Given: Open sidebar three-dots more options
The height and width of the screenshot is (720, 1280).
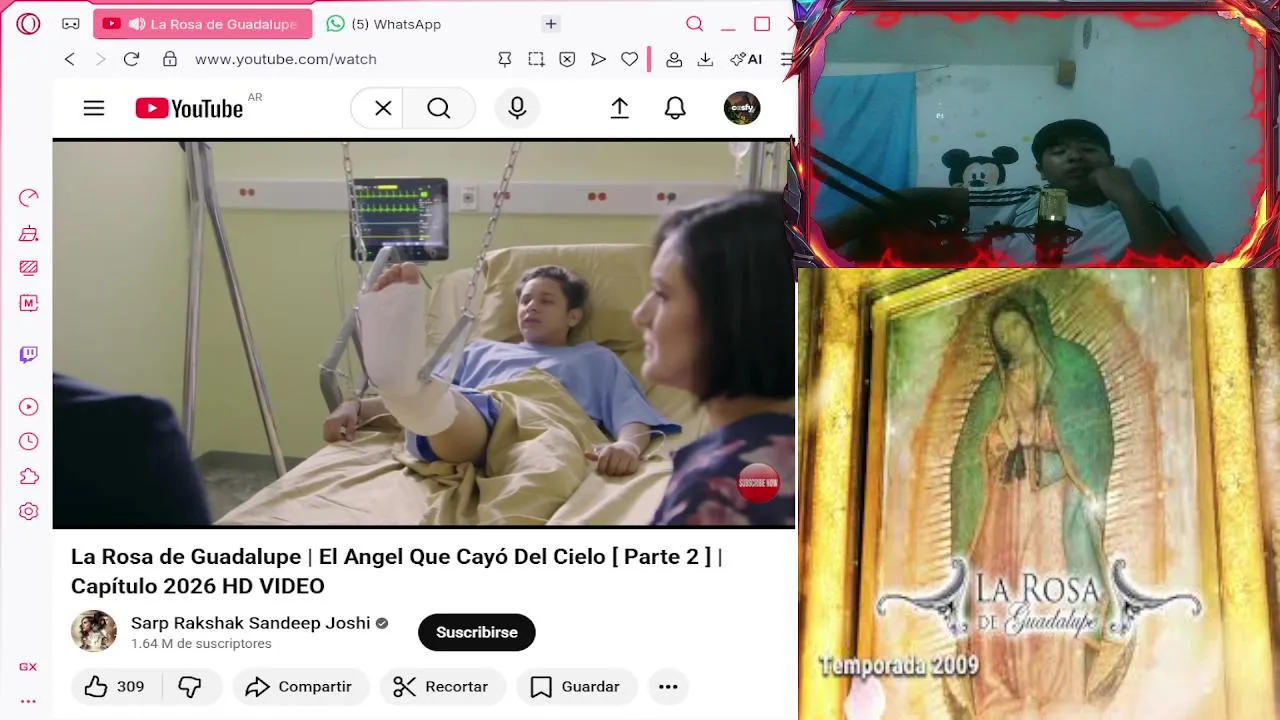Looking at the screenshot, I should click(28, 702).
